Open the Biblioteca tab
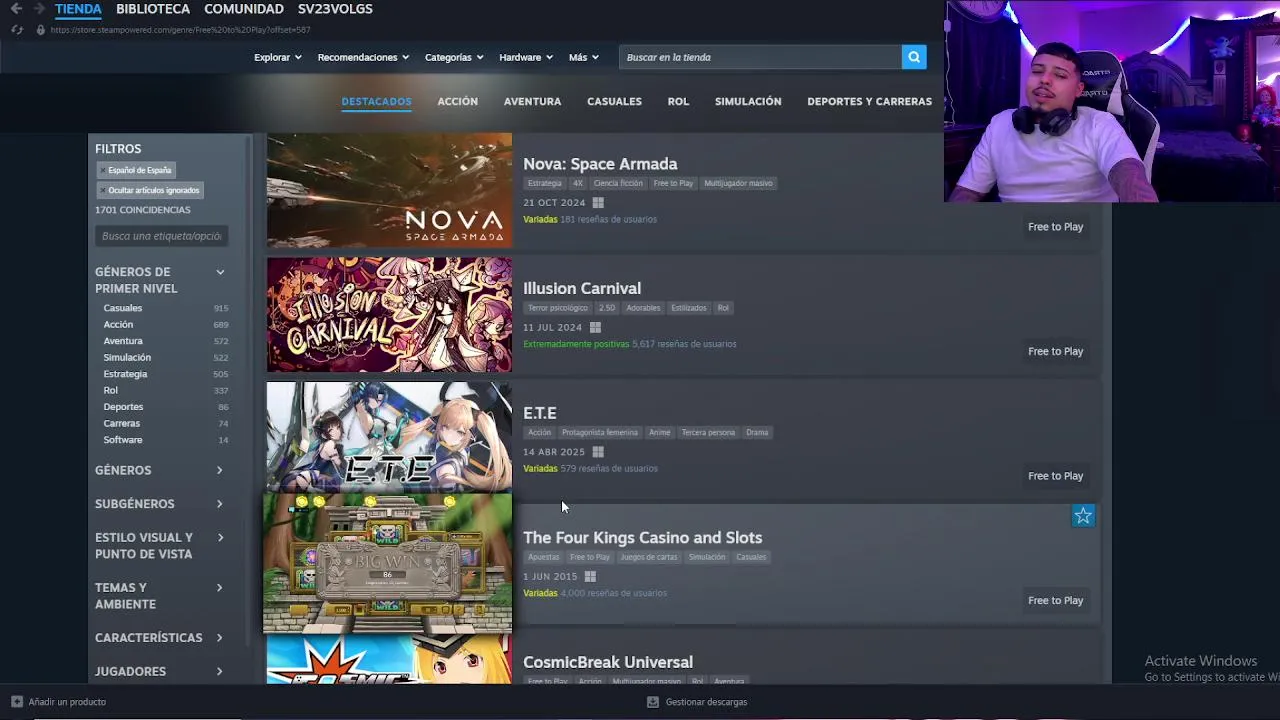This screenshot has height=720, width=1280. pyautogui.click(x=153, y=9)
